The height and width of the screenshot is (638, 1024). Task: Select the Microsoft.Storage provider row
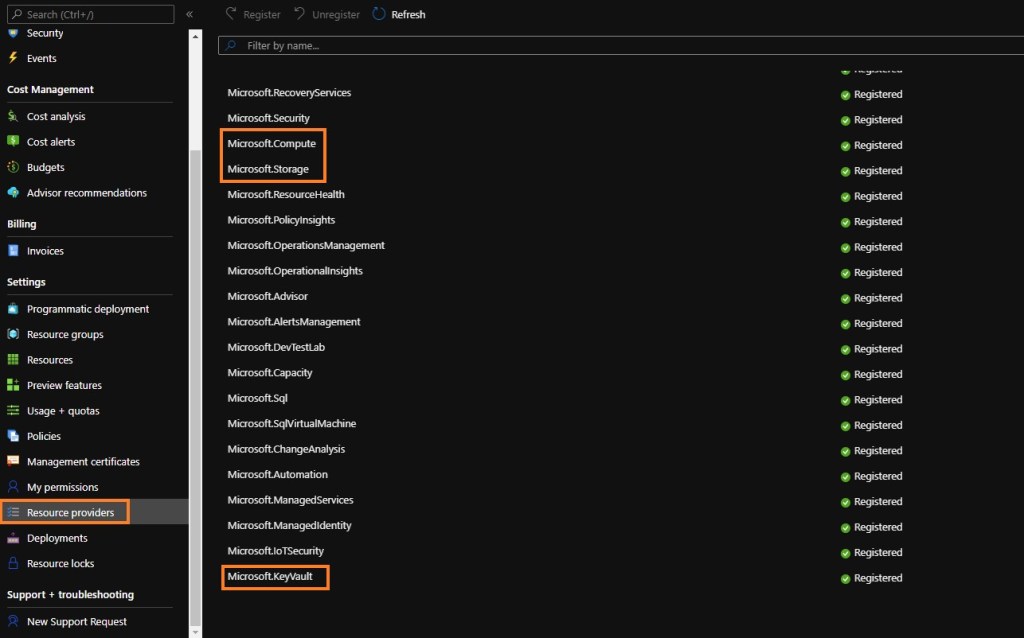(620, 169)
